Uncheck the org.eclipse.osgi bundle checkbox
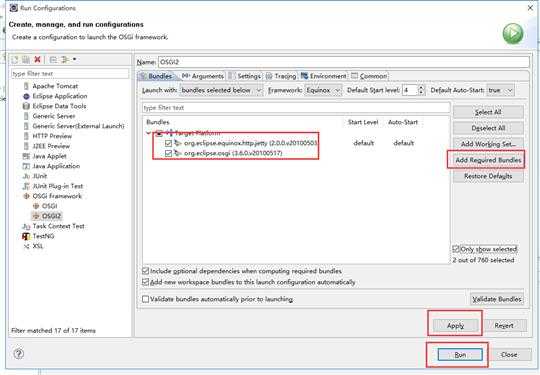Image resolution: width=540 pixels, height=375 pixels. pos(168,153)
